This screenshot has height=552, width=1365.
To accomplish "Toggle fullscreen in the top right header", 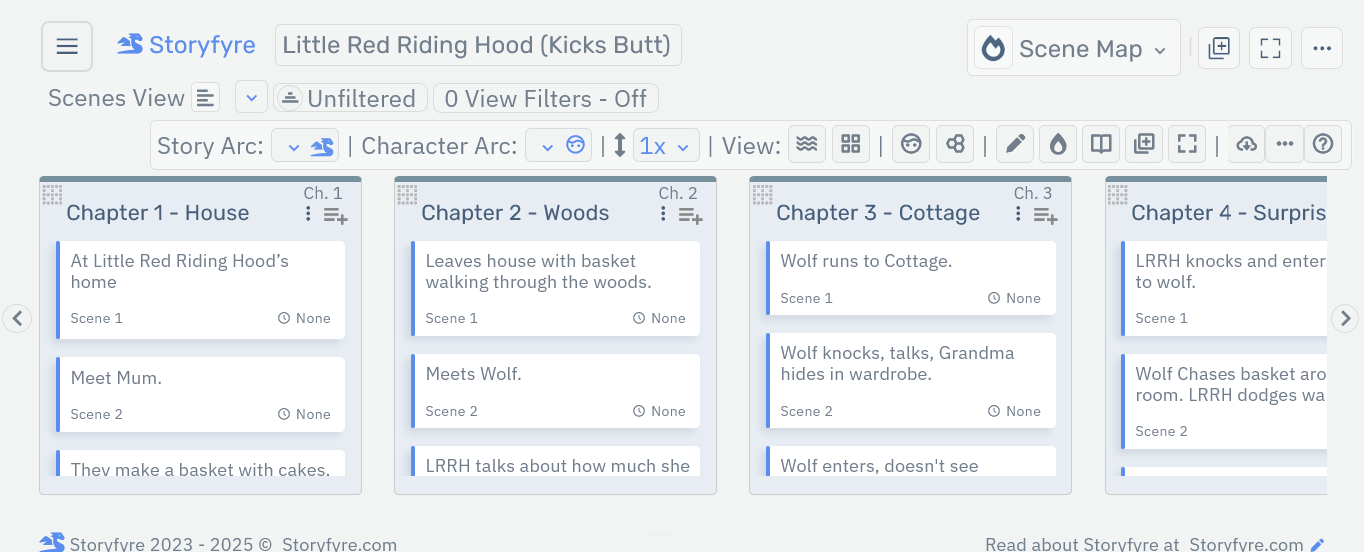I will 1270,48.
